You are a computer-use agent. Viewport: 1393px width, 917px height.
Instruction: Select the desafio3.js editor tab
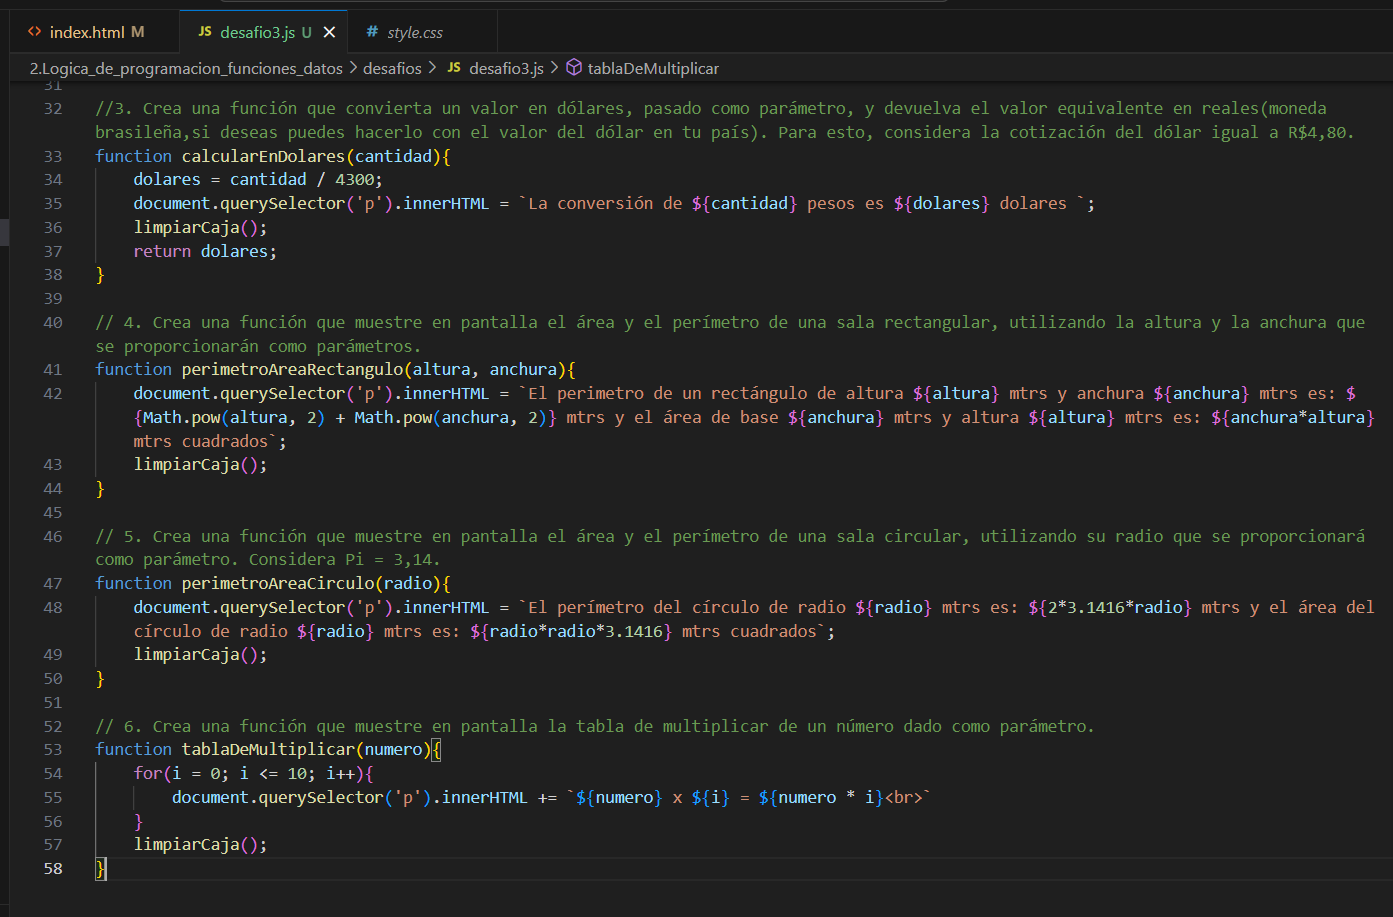[264, 32]
